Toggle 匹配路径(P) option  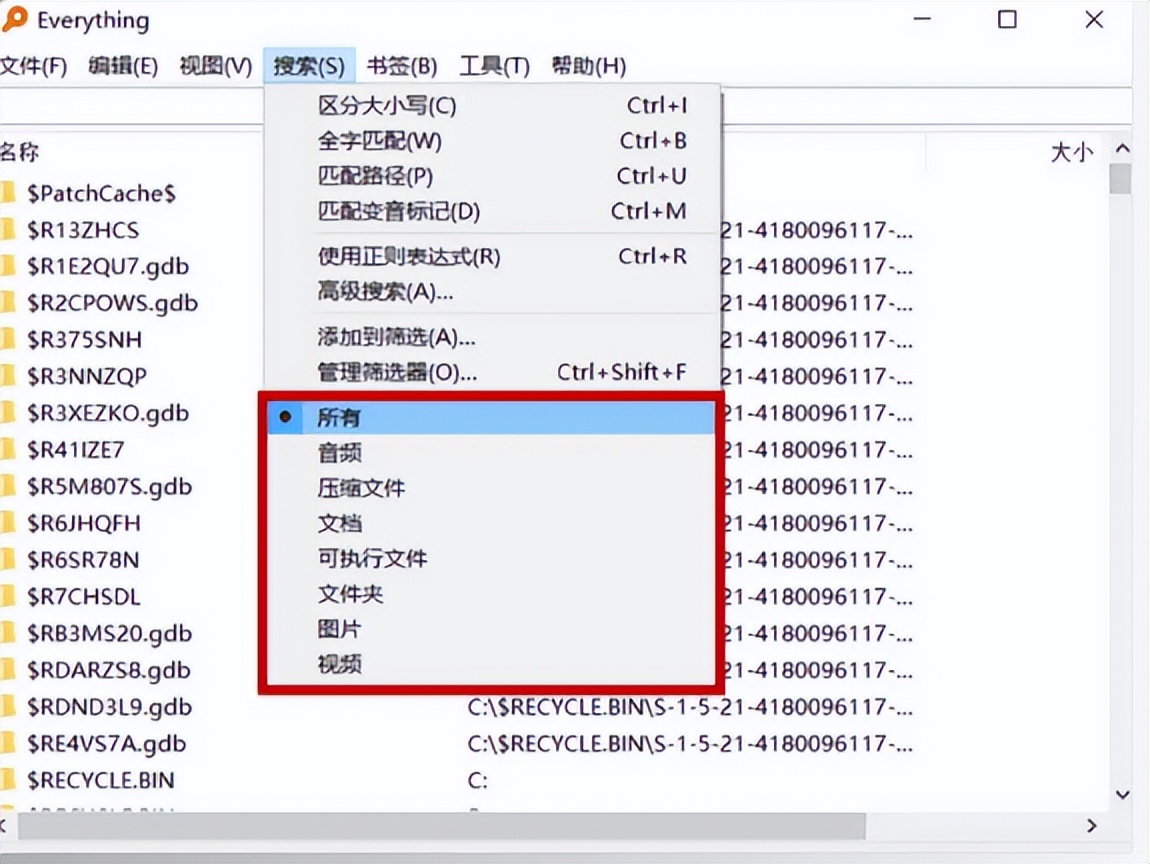[491, 176]
